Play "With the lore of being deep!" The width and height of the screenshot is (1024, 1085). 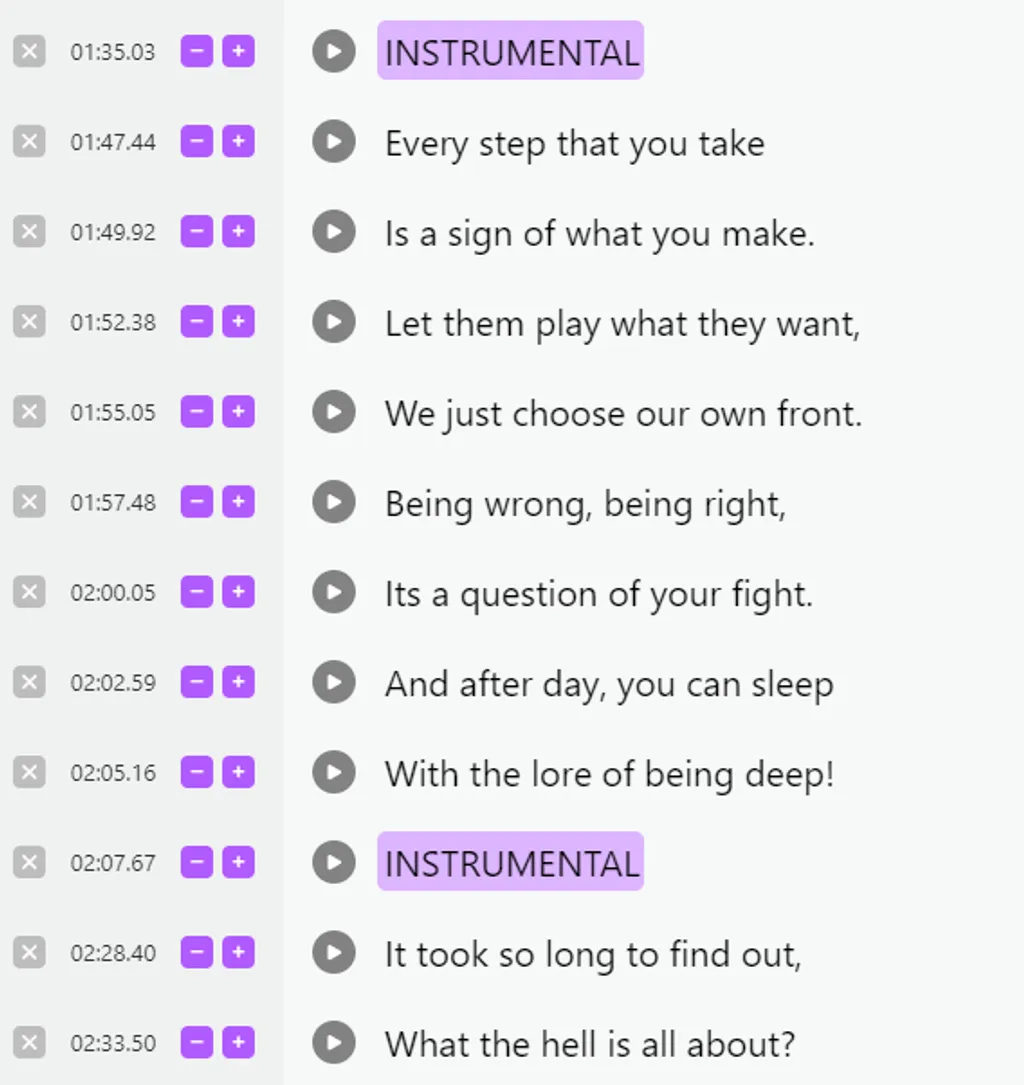tap(333, 772)
